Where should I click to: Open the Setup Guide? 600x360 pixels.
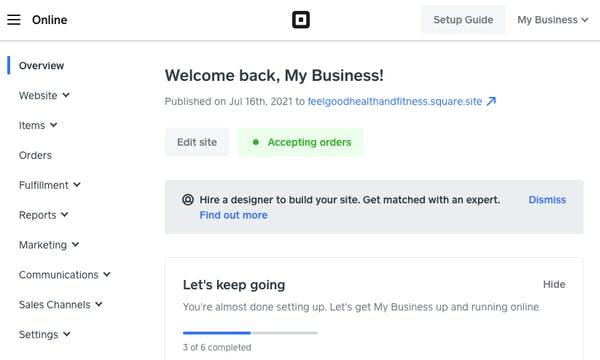463,20
